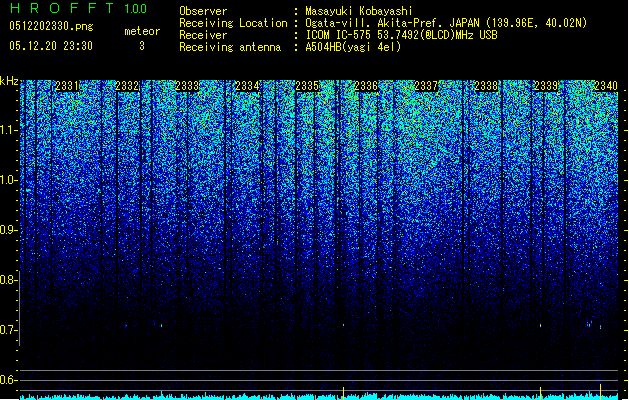Click the Receiver field label

(x=203, y=35)
